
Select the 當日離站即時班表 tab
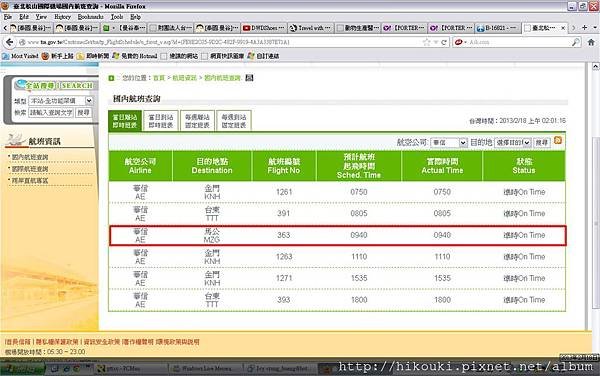125,121
